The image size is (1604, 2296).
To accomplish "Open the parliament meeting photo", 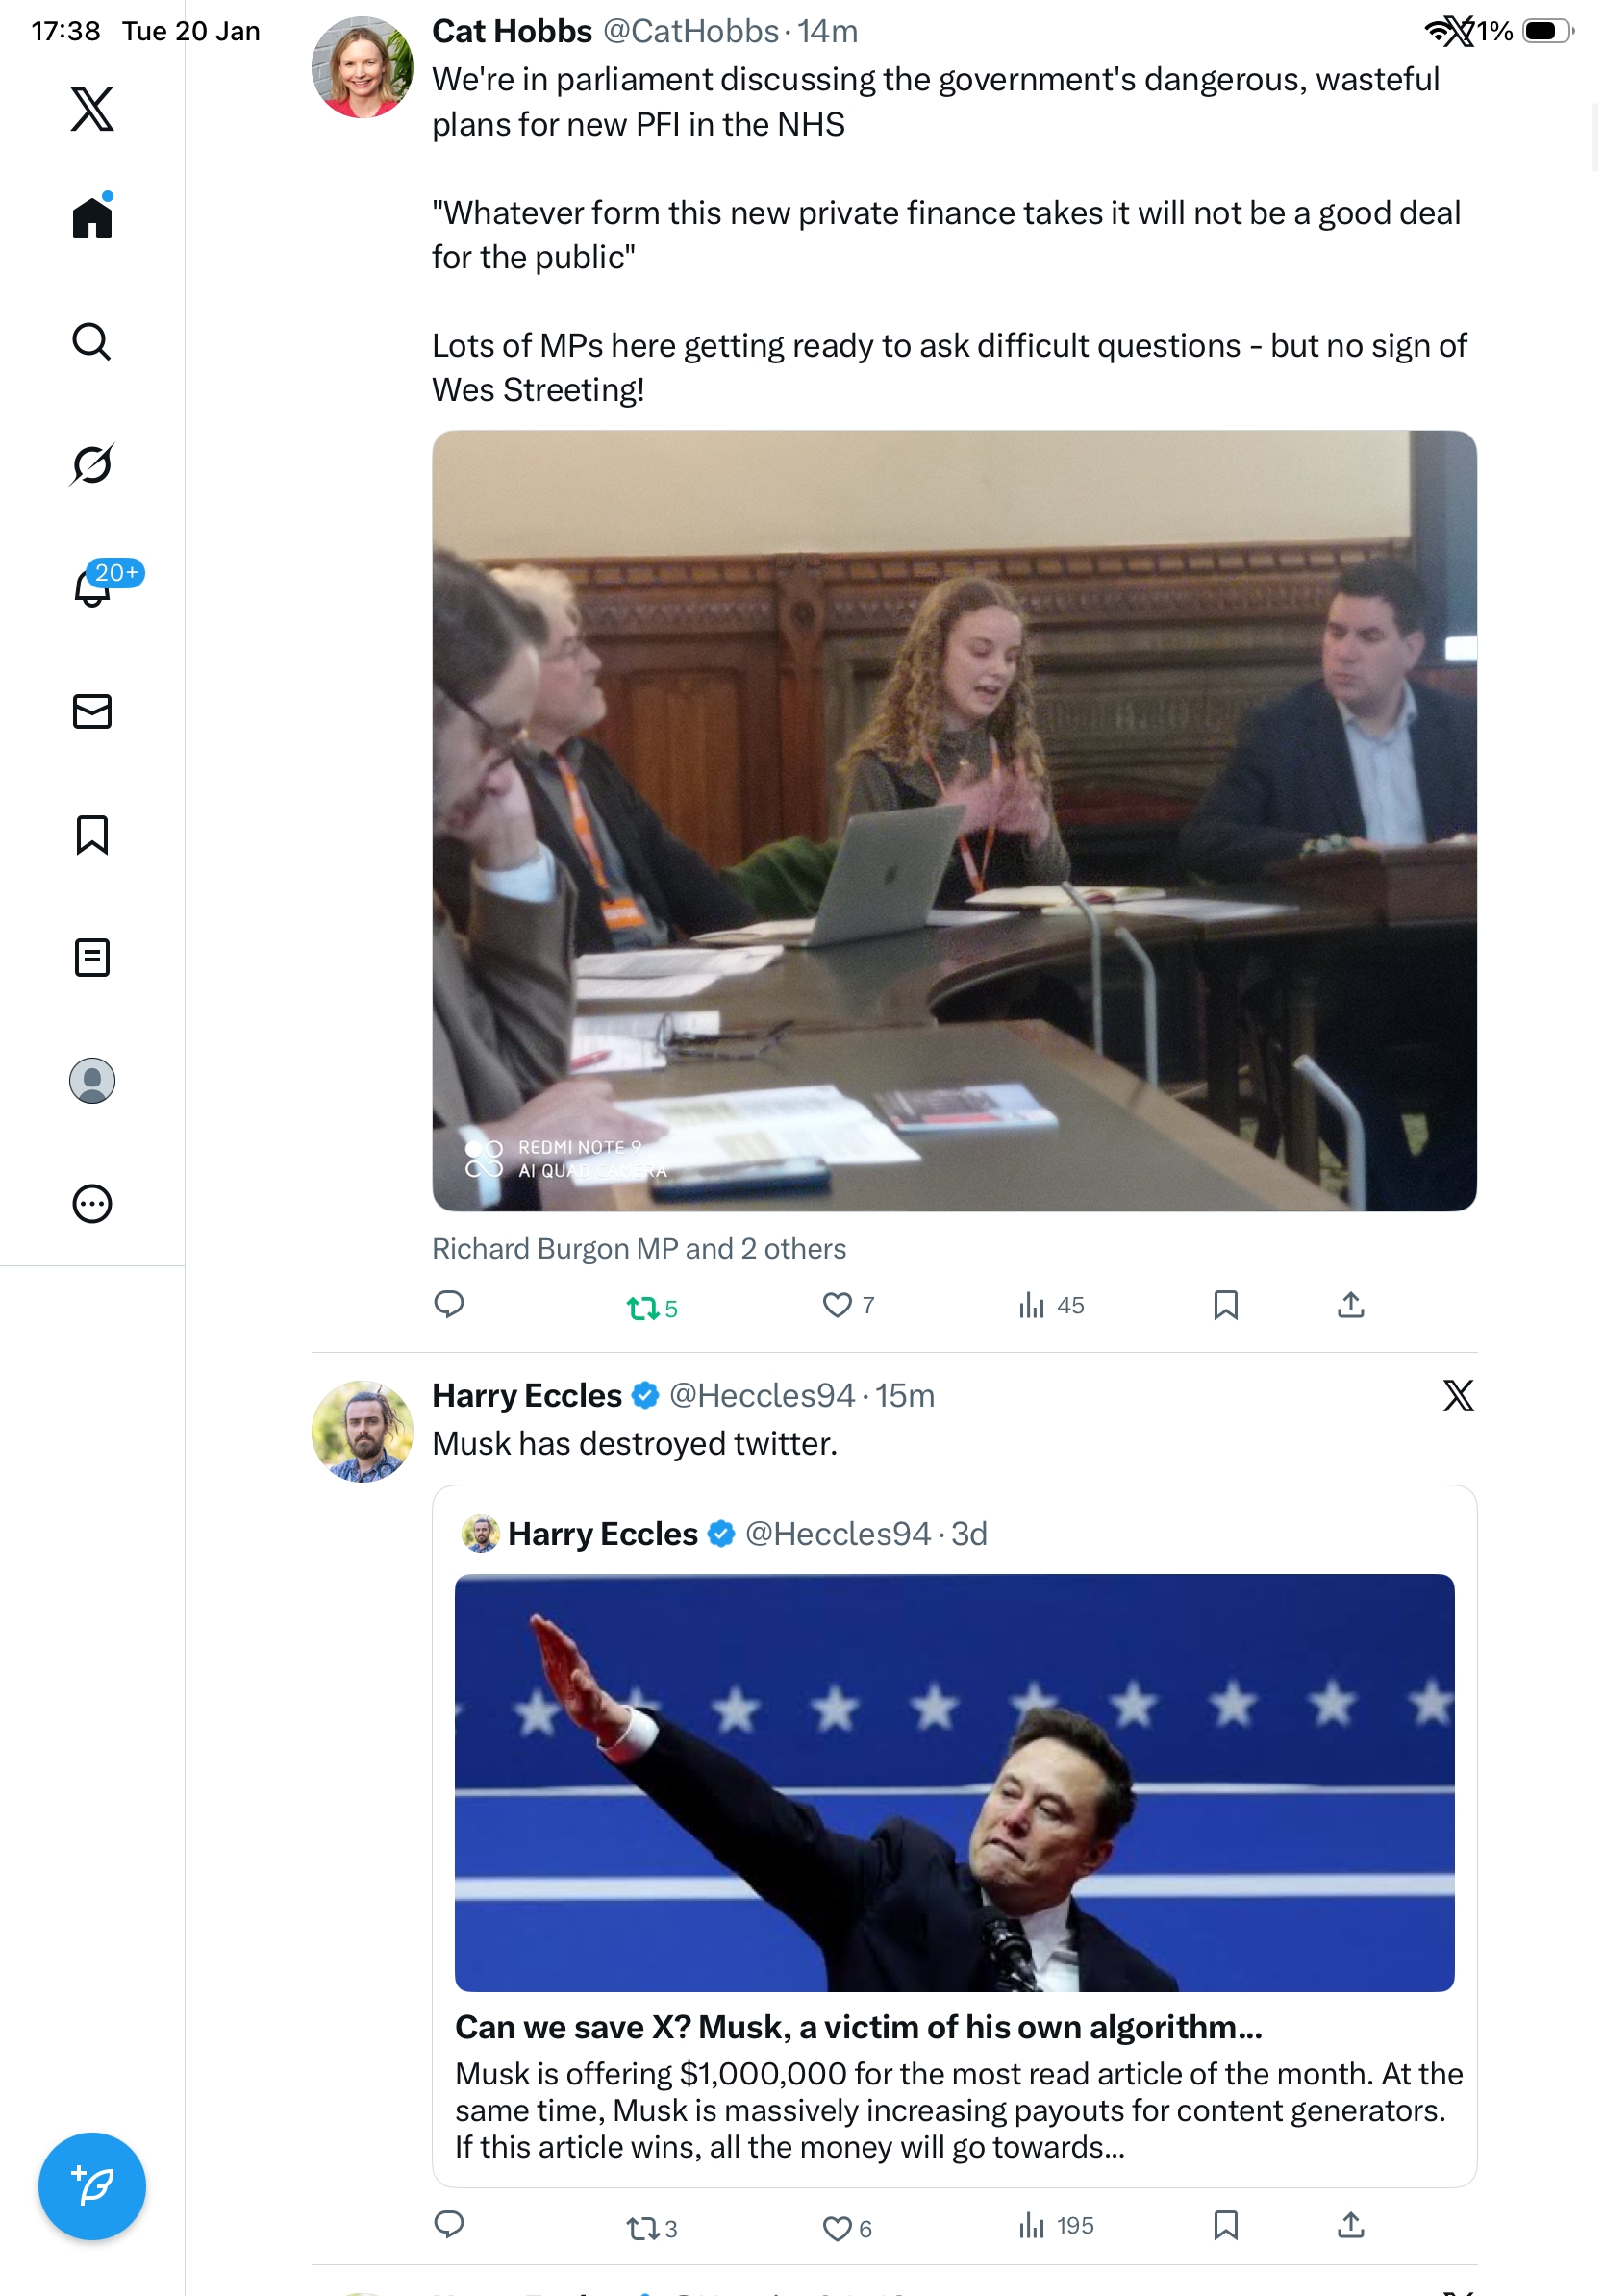I will 954,820.
